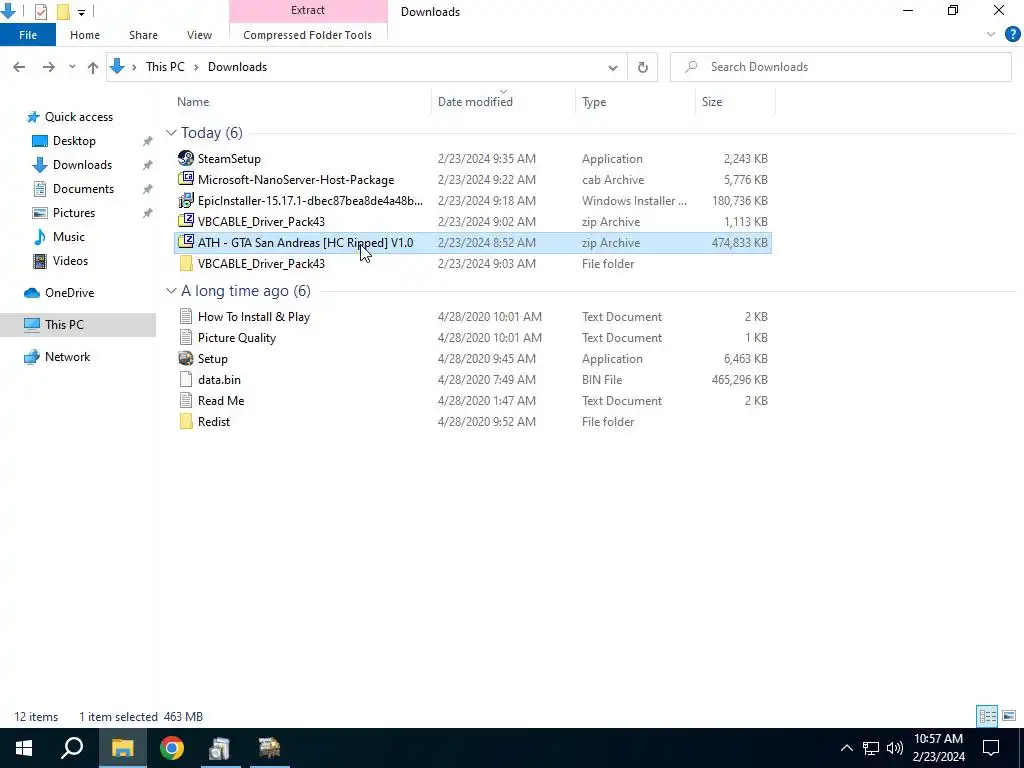Open taskbar Search magnifier
The image size is (1024, 768).
coord(72,748)
